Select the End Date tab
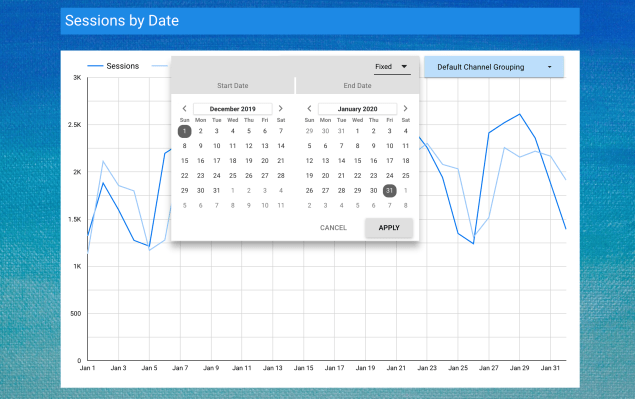This screenshot has width=635, height=399. (357, 85)
